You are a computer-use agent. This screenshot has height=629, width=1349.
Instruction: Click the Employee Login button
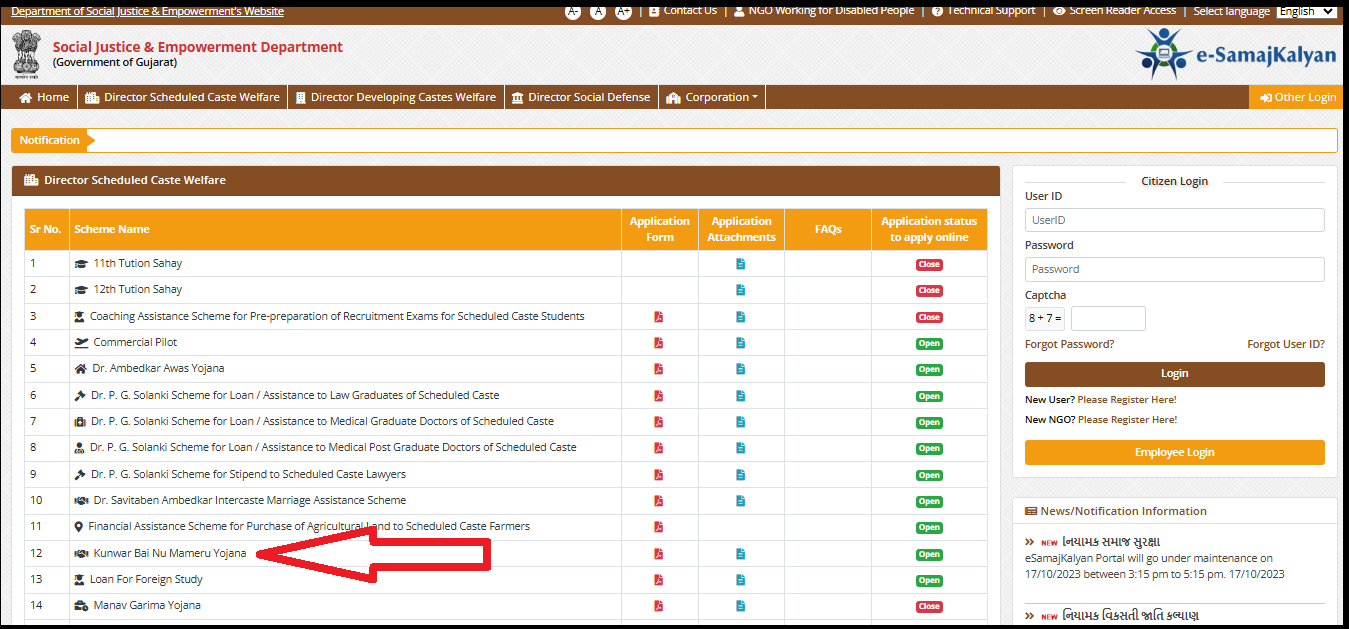pos(1175,452)
